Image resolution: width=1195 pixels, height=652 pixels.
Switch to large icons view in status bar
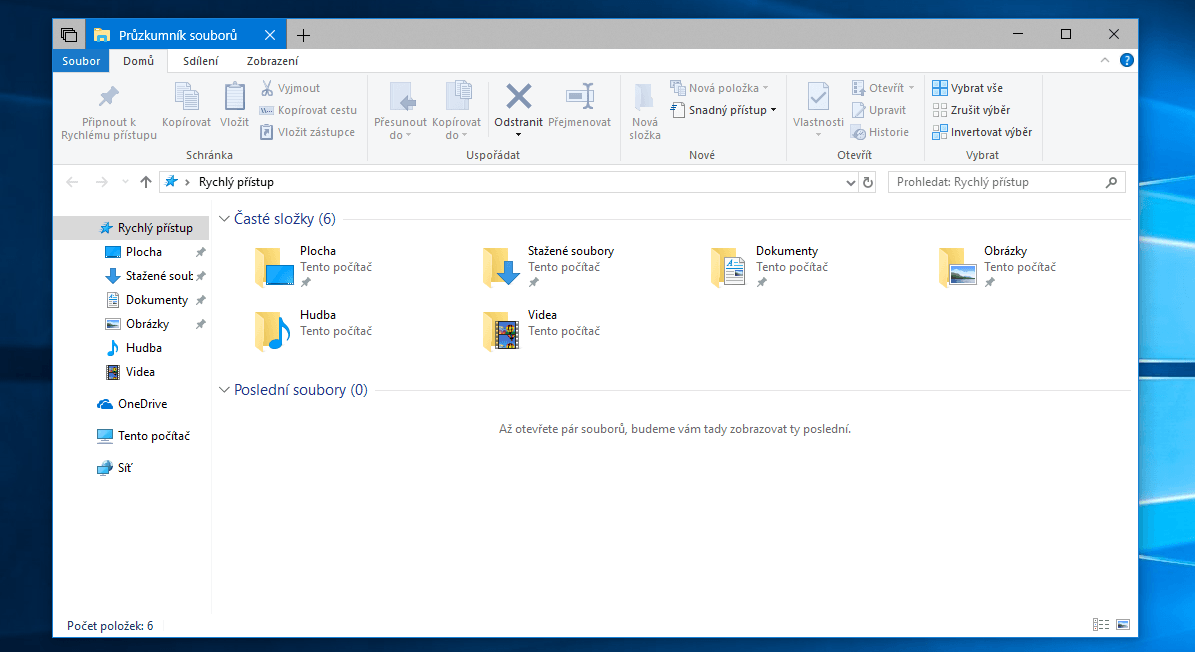[1123, 625]
